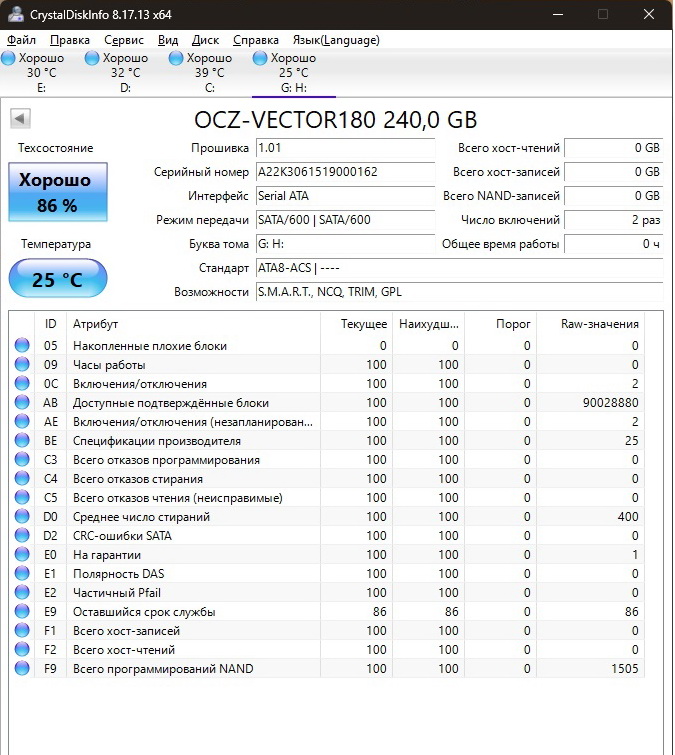675x755 pixels.
Task: Click the Порог column header
Action: 501,324
